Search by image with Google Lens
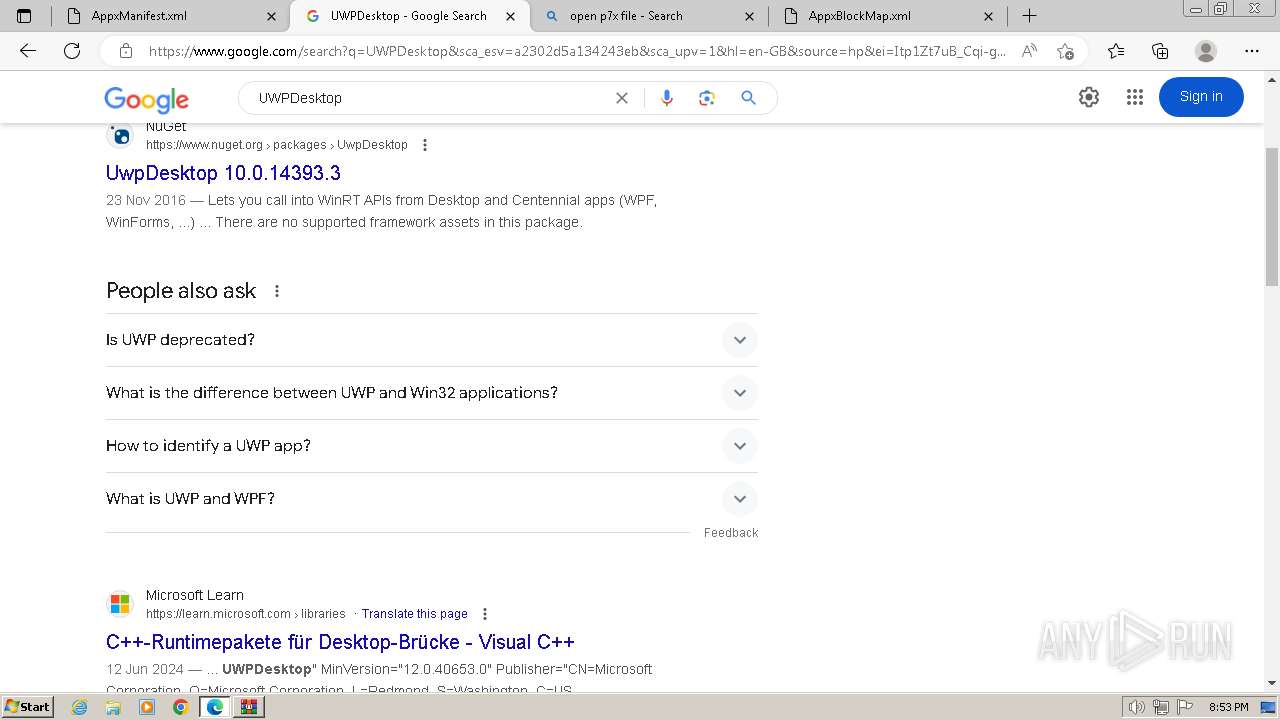 (x=707, y=98)
